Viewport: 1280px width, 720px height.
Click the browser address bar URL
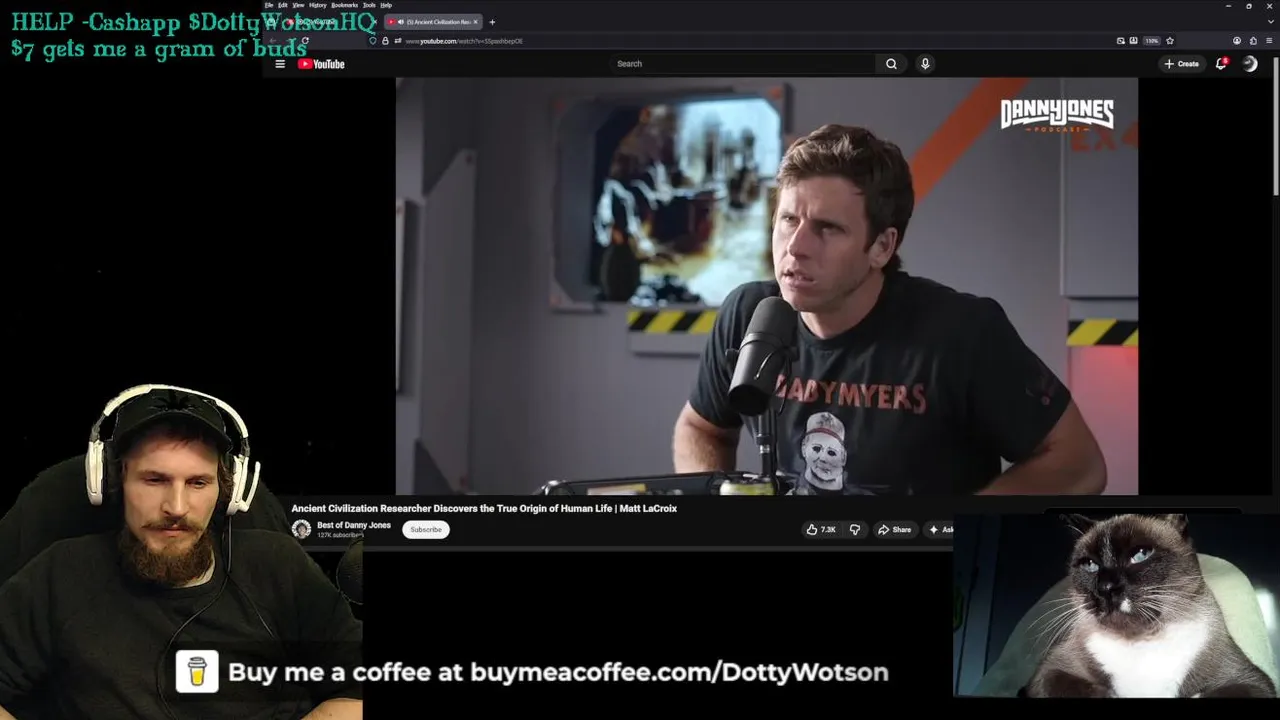tap(464, 41)
